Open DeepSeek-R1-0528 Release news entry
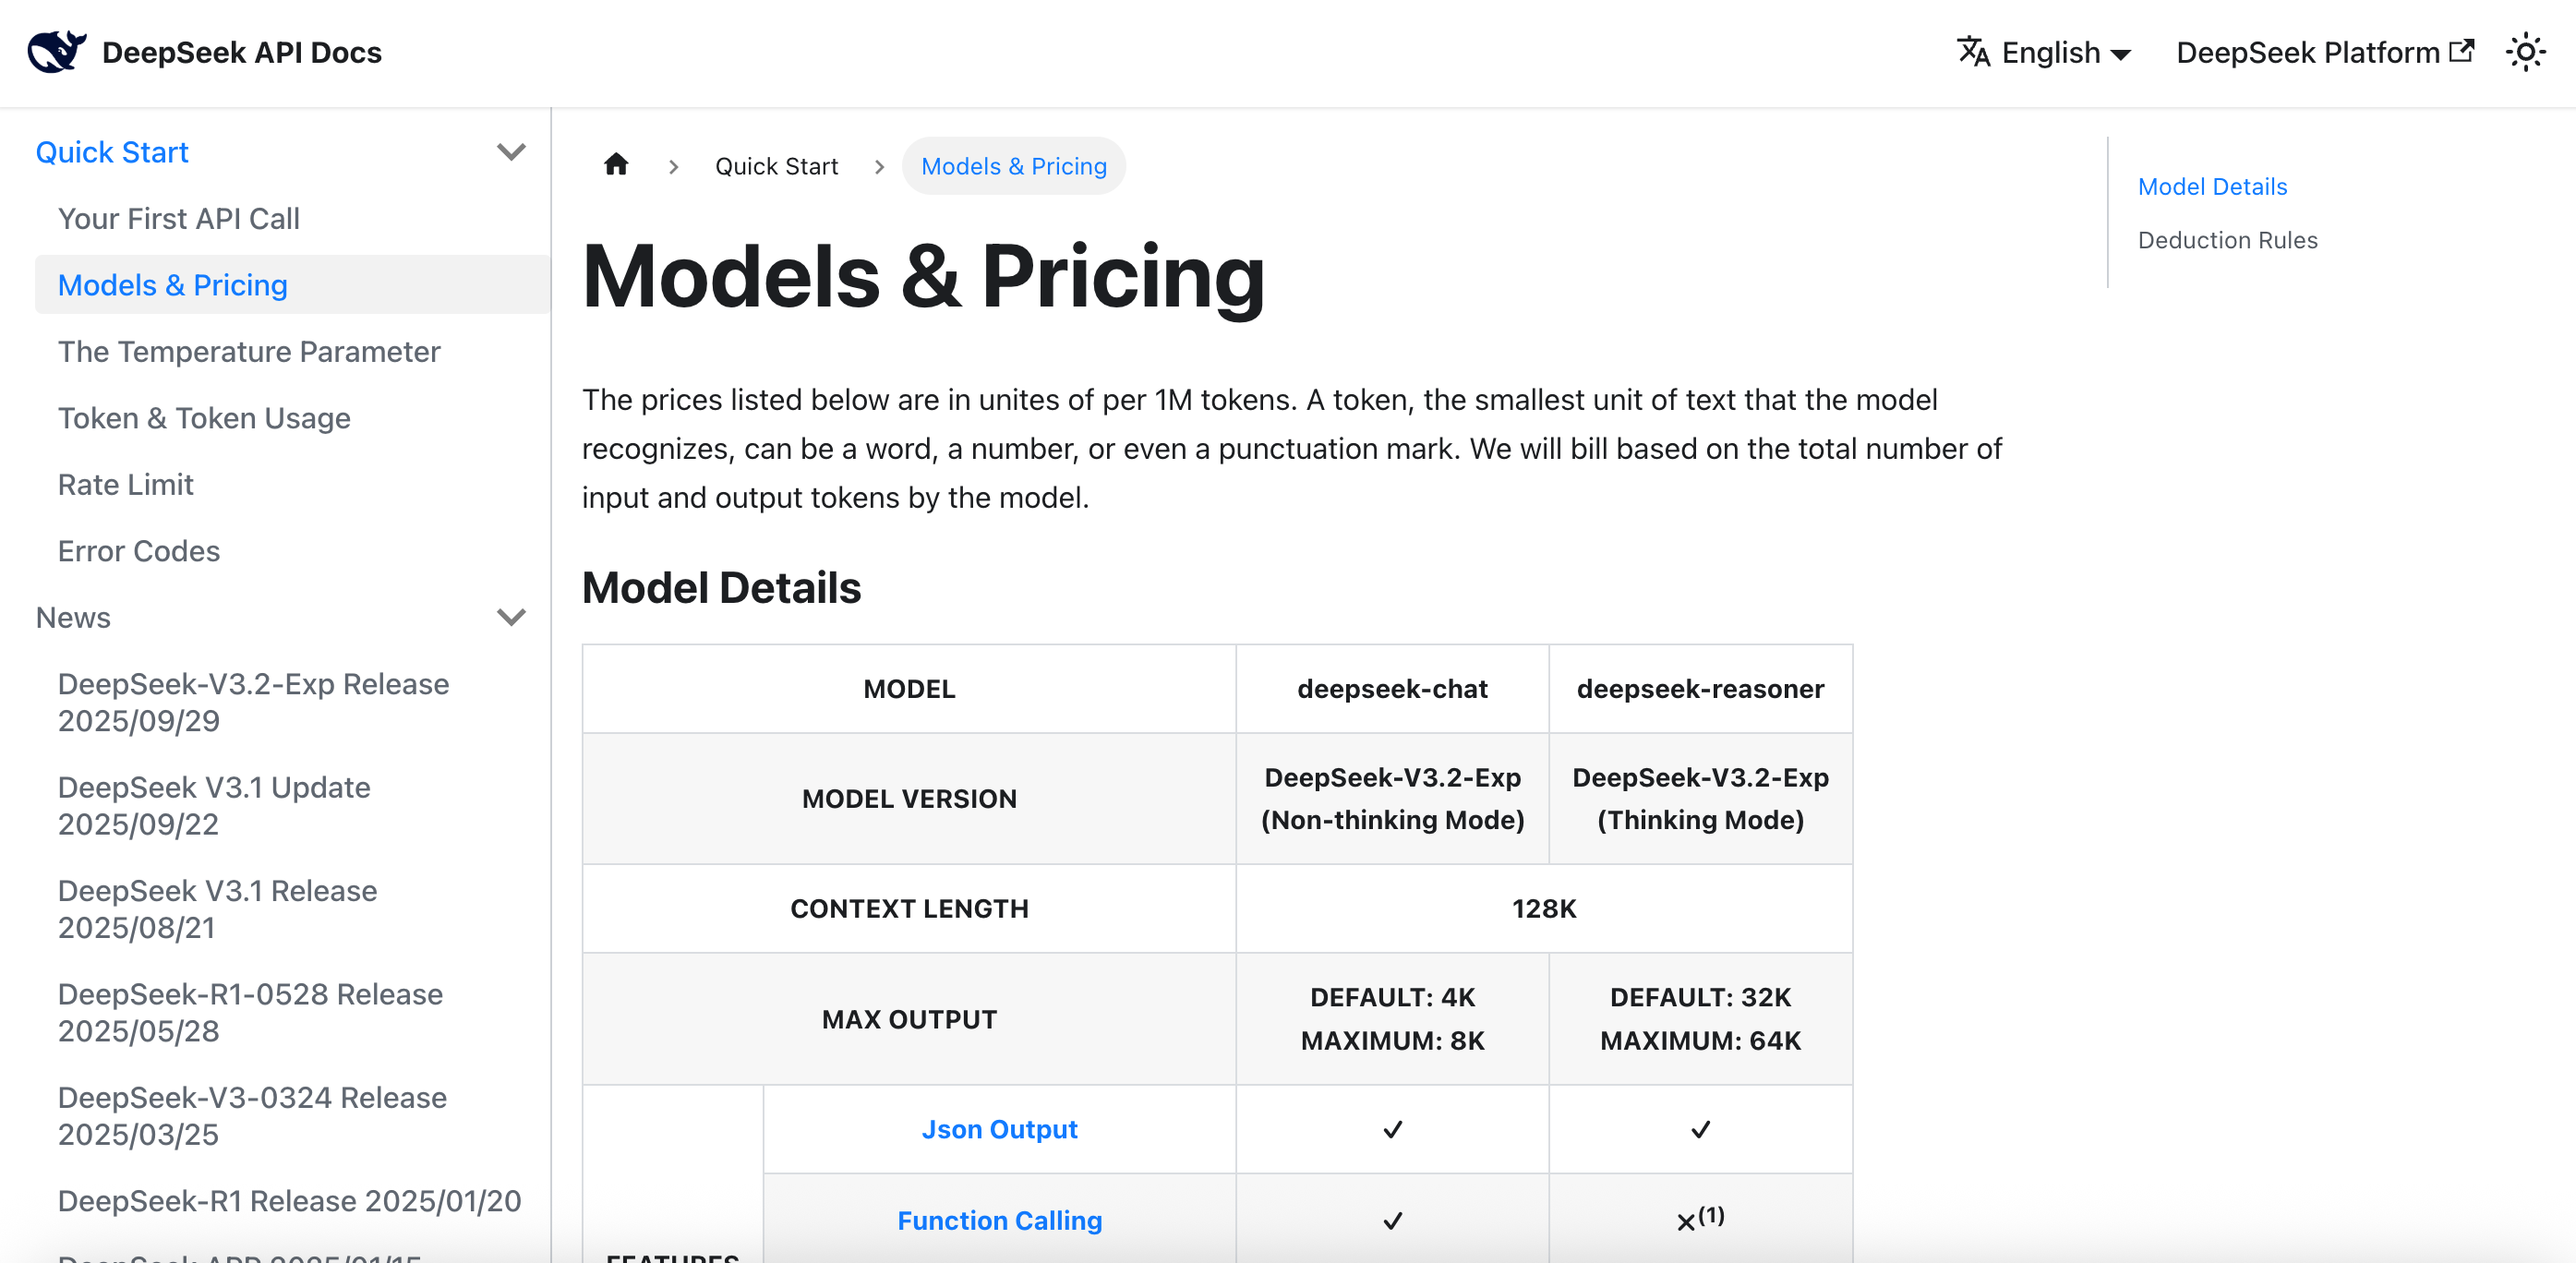The height and width of the screenshot is (1263, 2576). (250, 1012)
